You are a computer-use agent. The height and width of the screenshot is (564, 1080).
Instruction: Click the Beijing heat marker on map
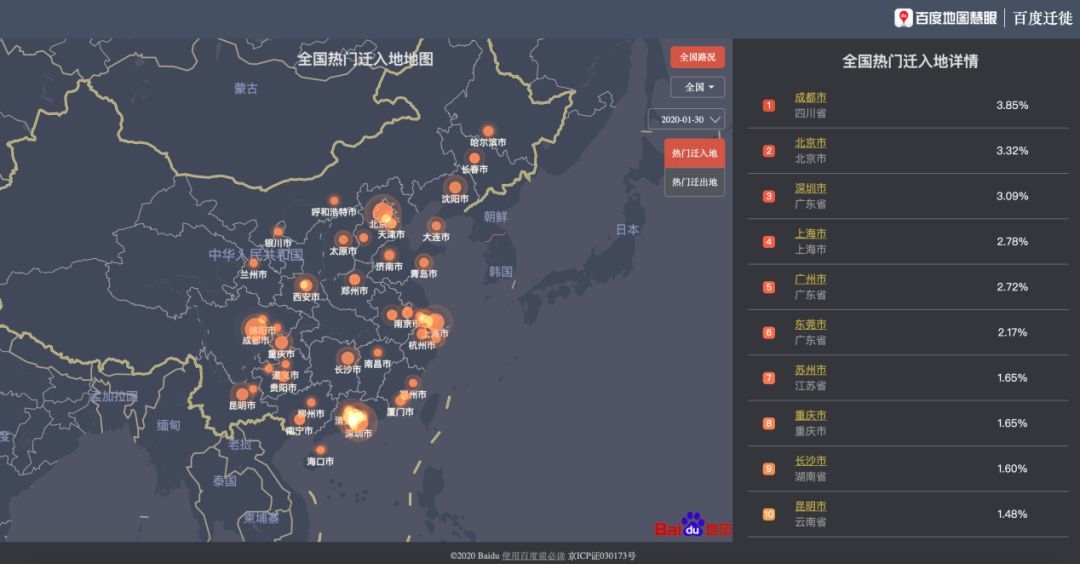382,211
